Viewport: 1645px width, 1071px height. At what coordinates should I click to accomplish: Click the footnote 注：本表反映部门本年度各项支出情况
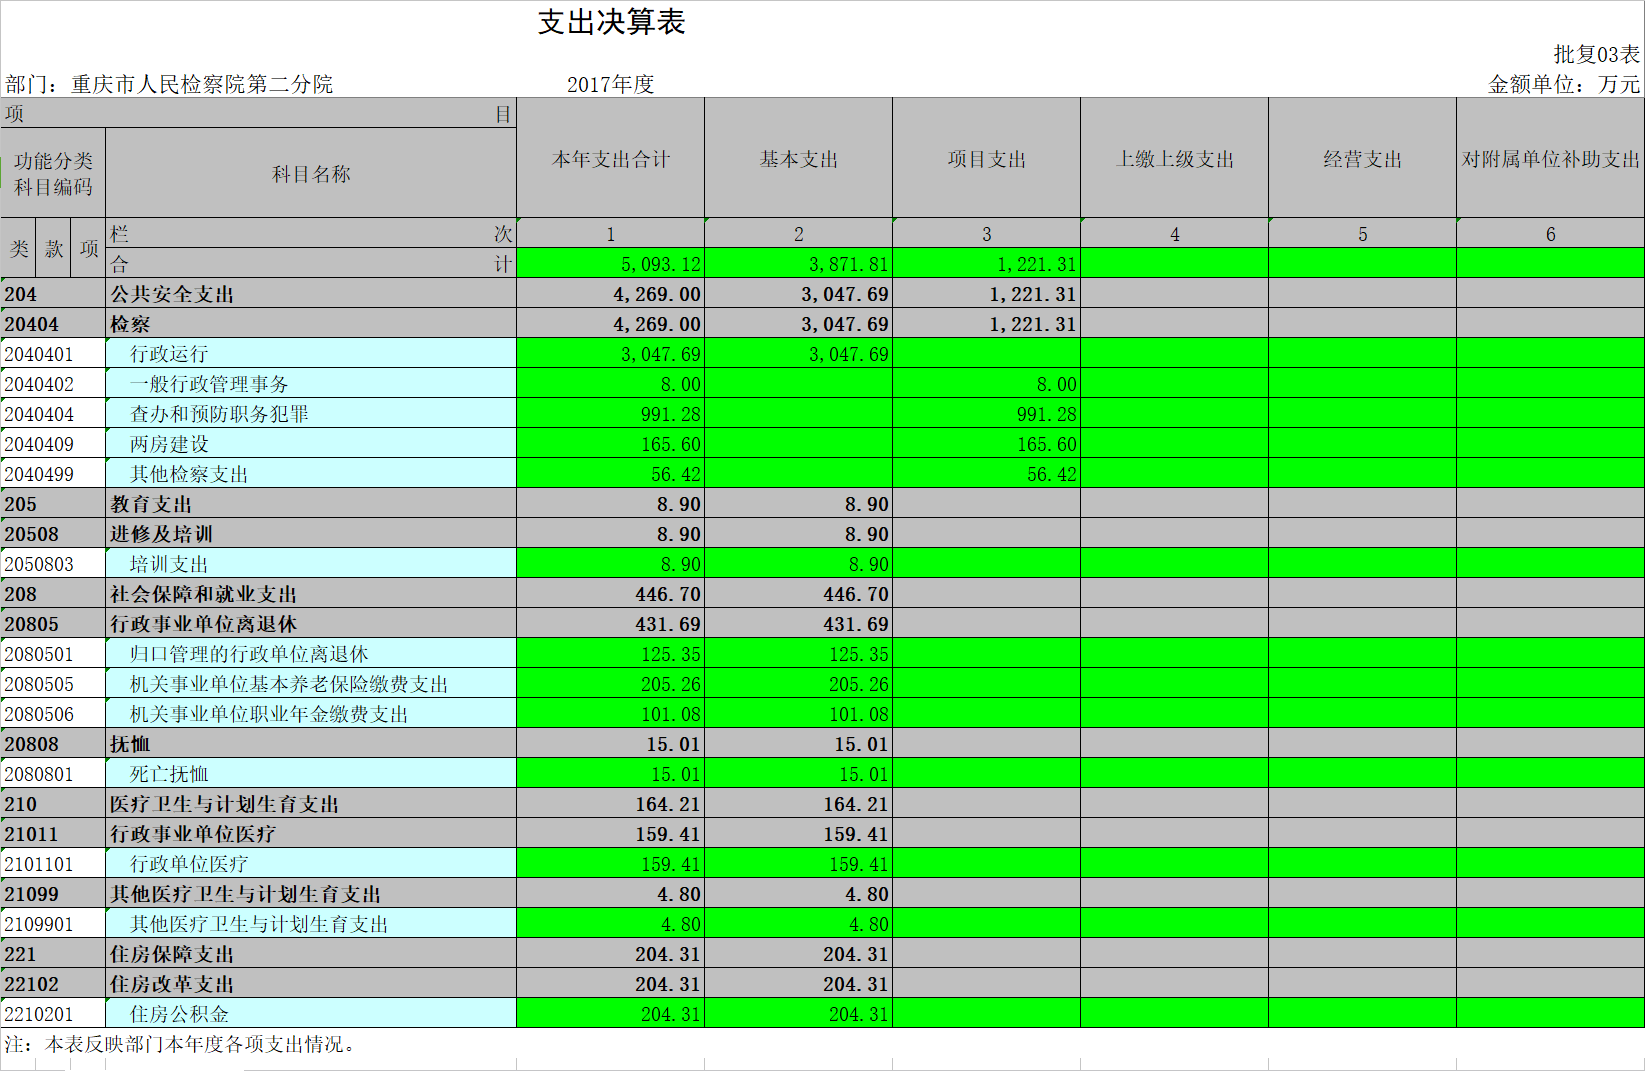pyautogui.click(x=180, y=1044)
